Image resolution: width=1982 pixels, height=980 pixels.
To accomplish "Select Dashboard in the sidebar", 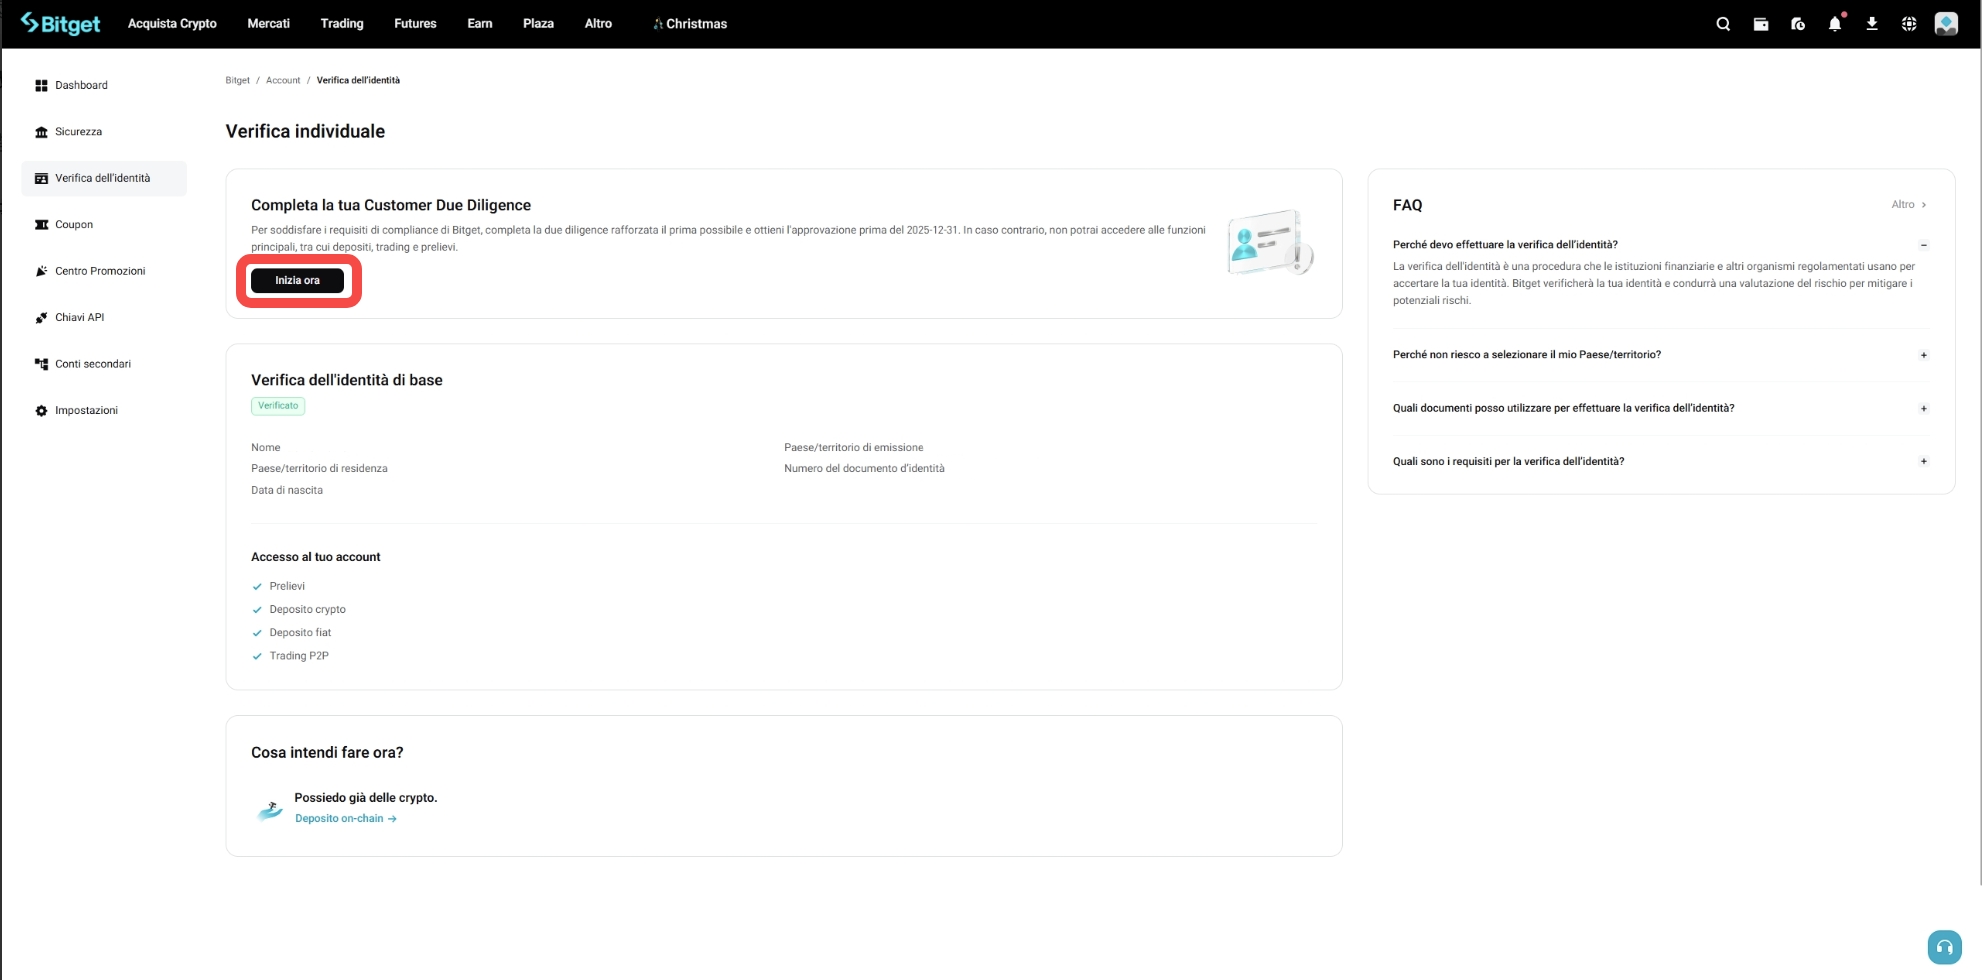I will click(81, 85).
